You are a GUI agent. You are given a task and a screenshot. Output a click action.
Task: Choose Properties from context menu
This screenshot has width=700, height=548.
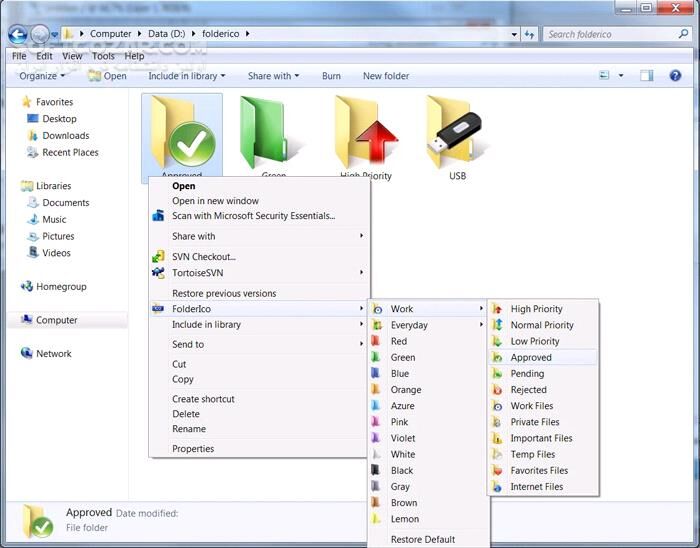193,449
